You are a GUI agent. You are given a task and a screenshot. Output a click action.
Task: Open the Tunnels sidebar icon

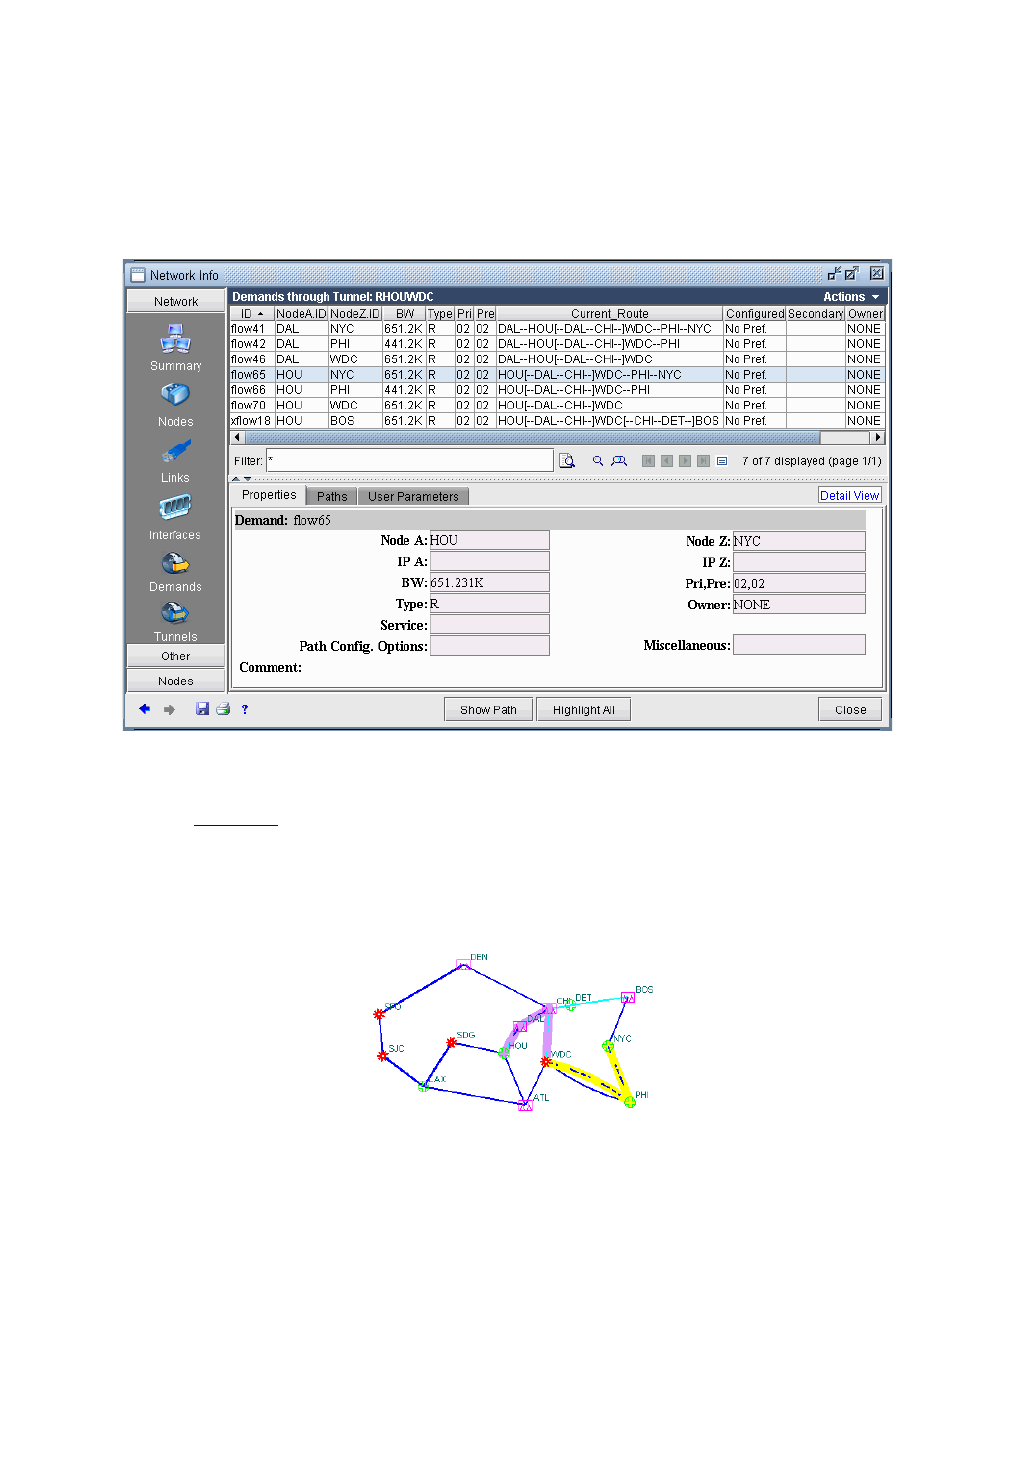(175, 613)
